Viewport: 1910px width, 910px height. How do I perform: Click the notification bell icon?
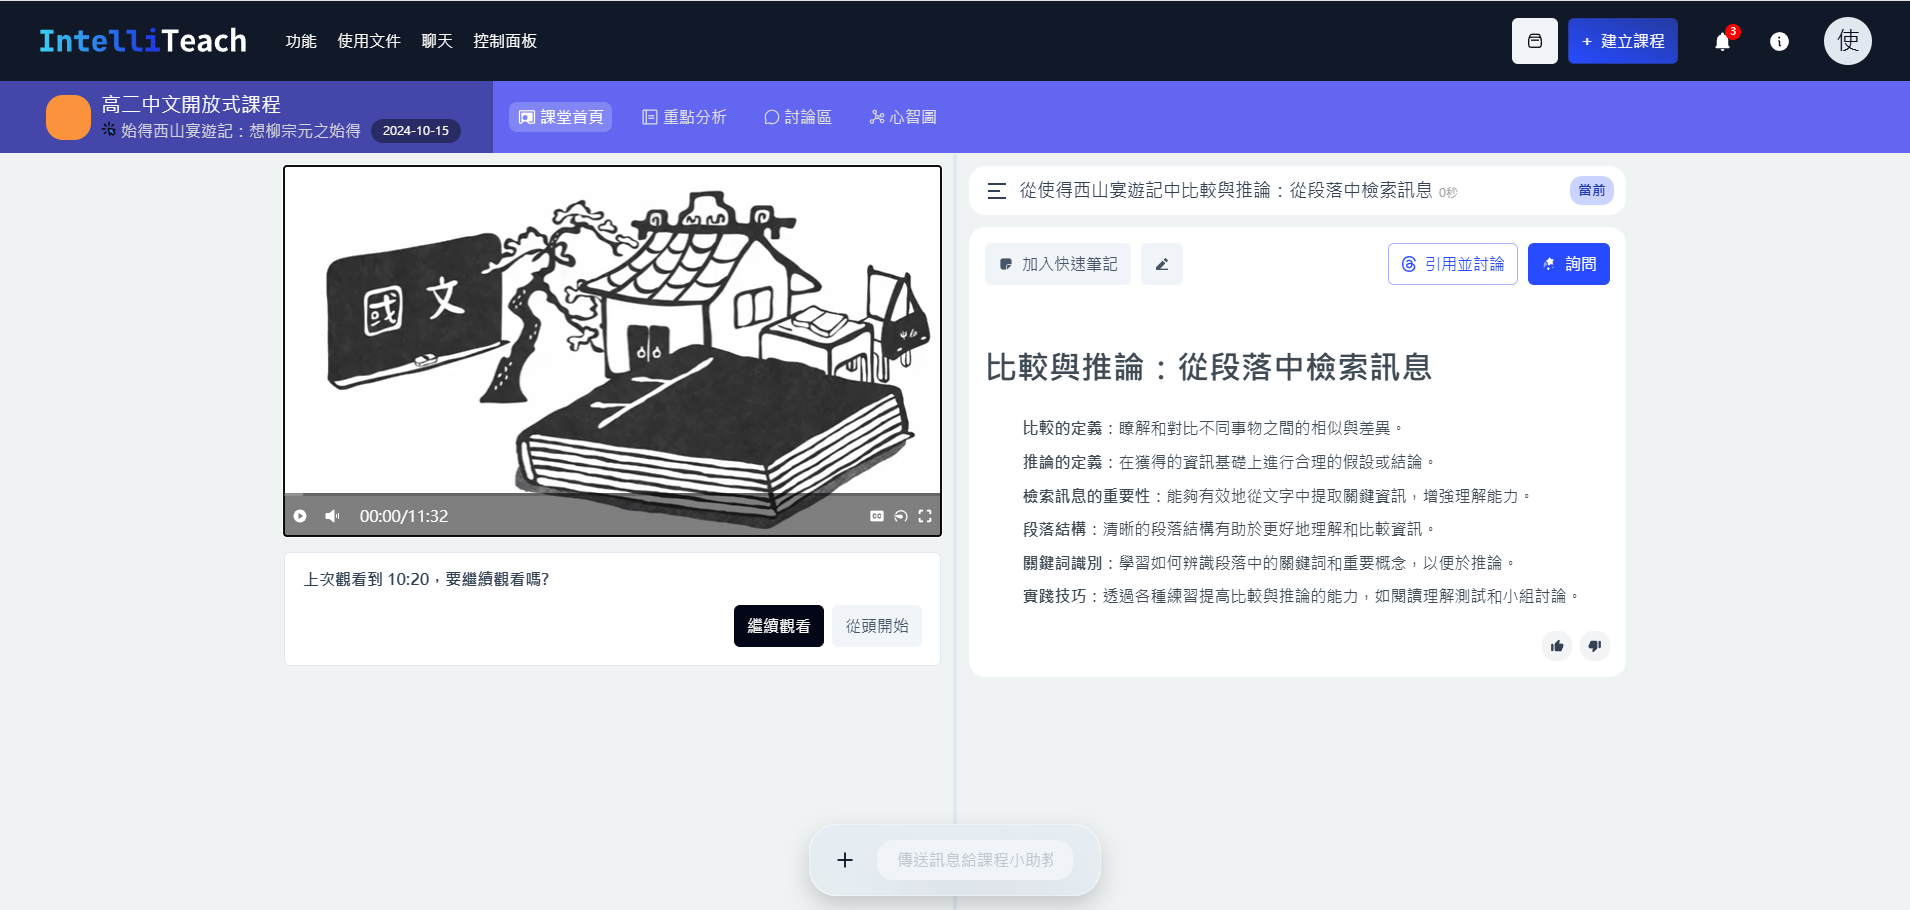[x=1722, y=42]
